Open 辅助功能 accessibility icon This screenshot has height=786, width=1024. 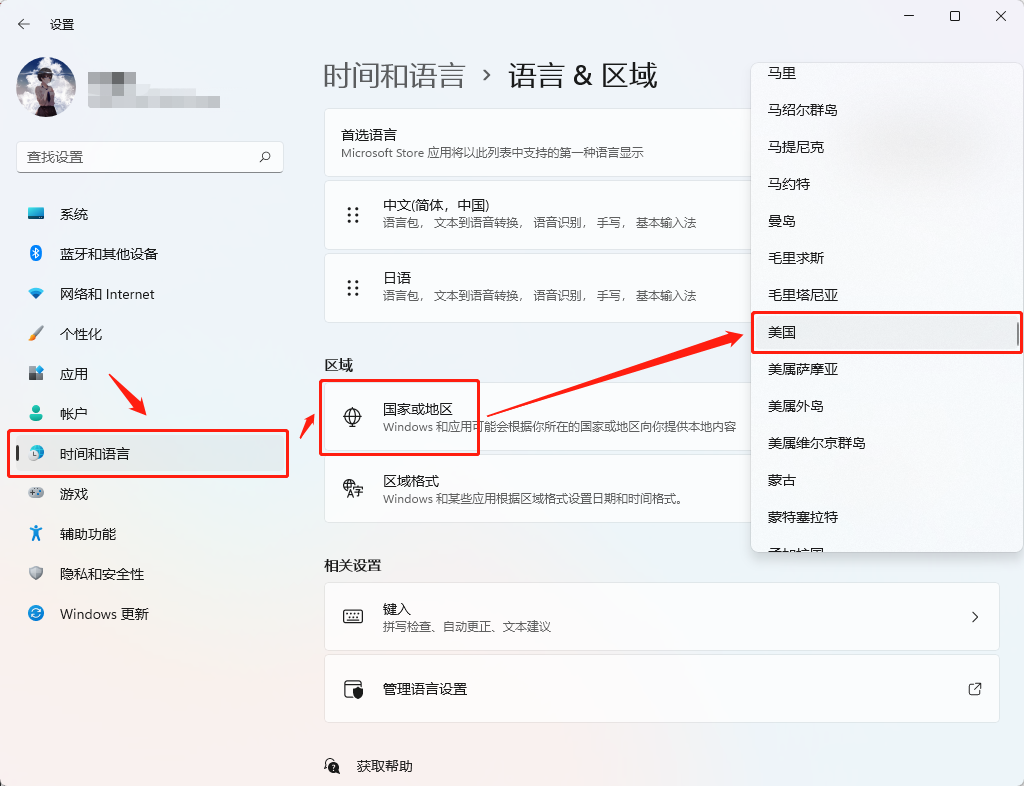tap(36, 533)
